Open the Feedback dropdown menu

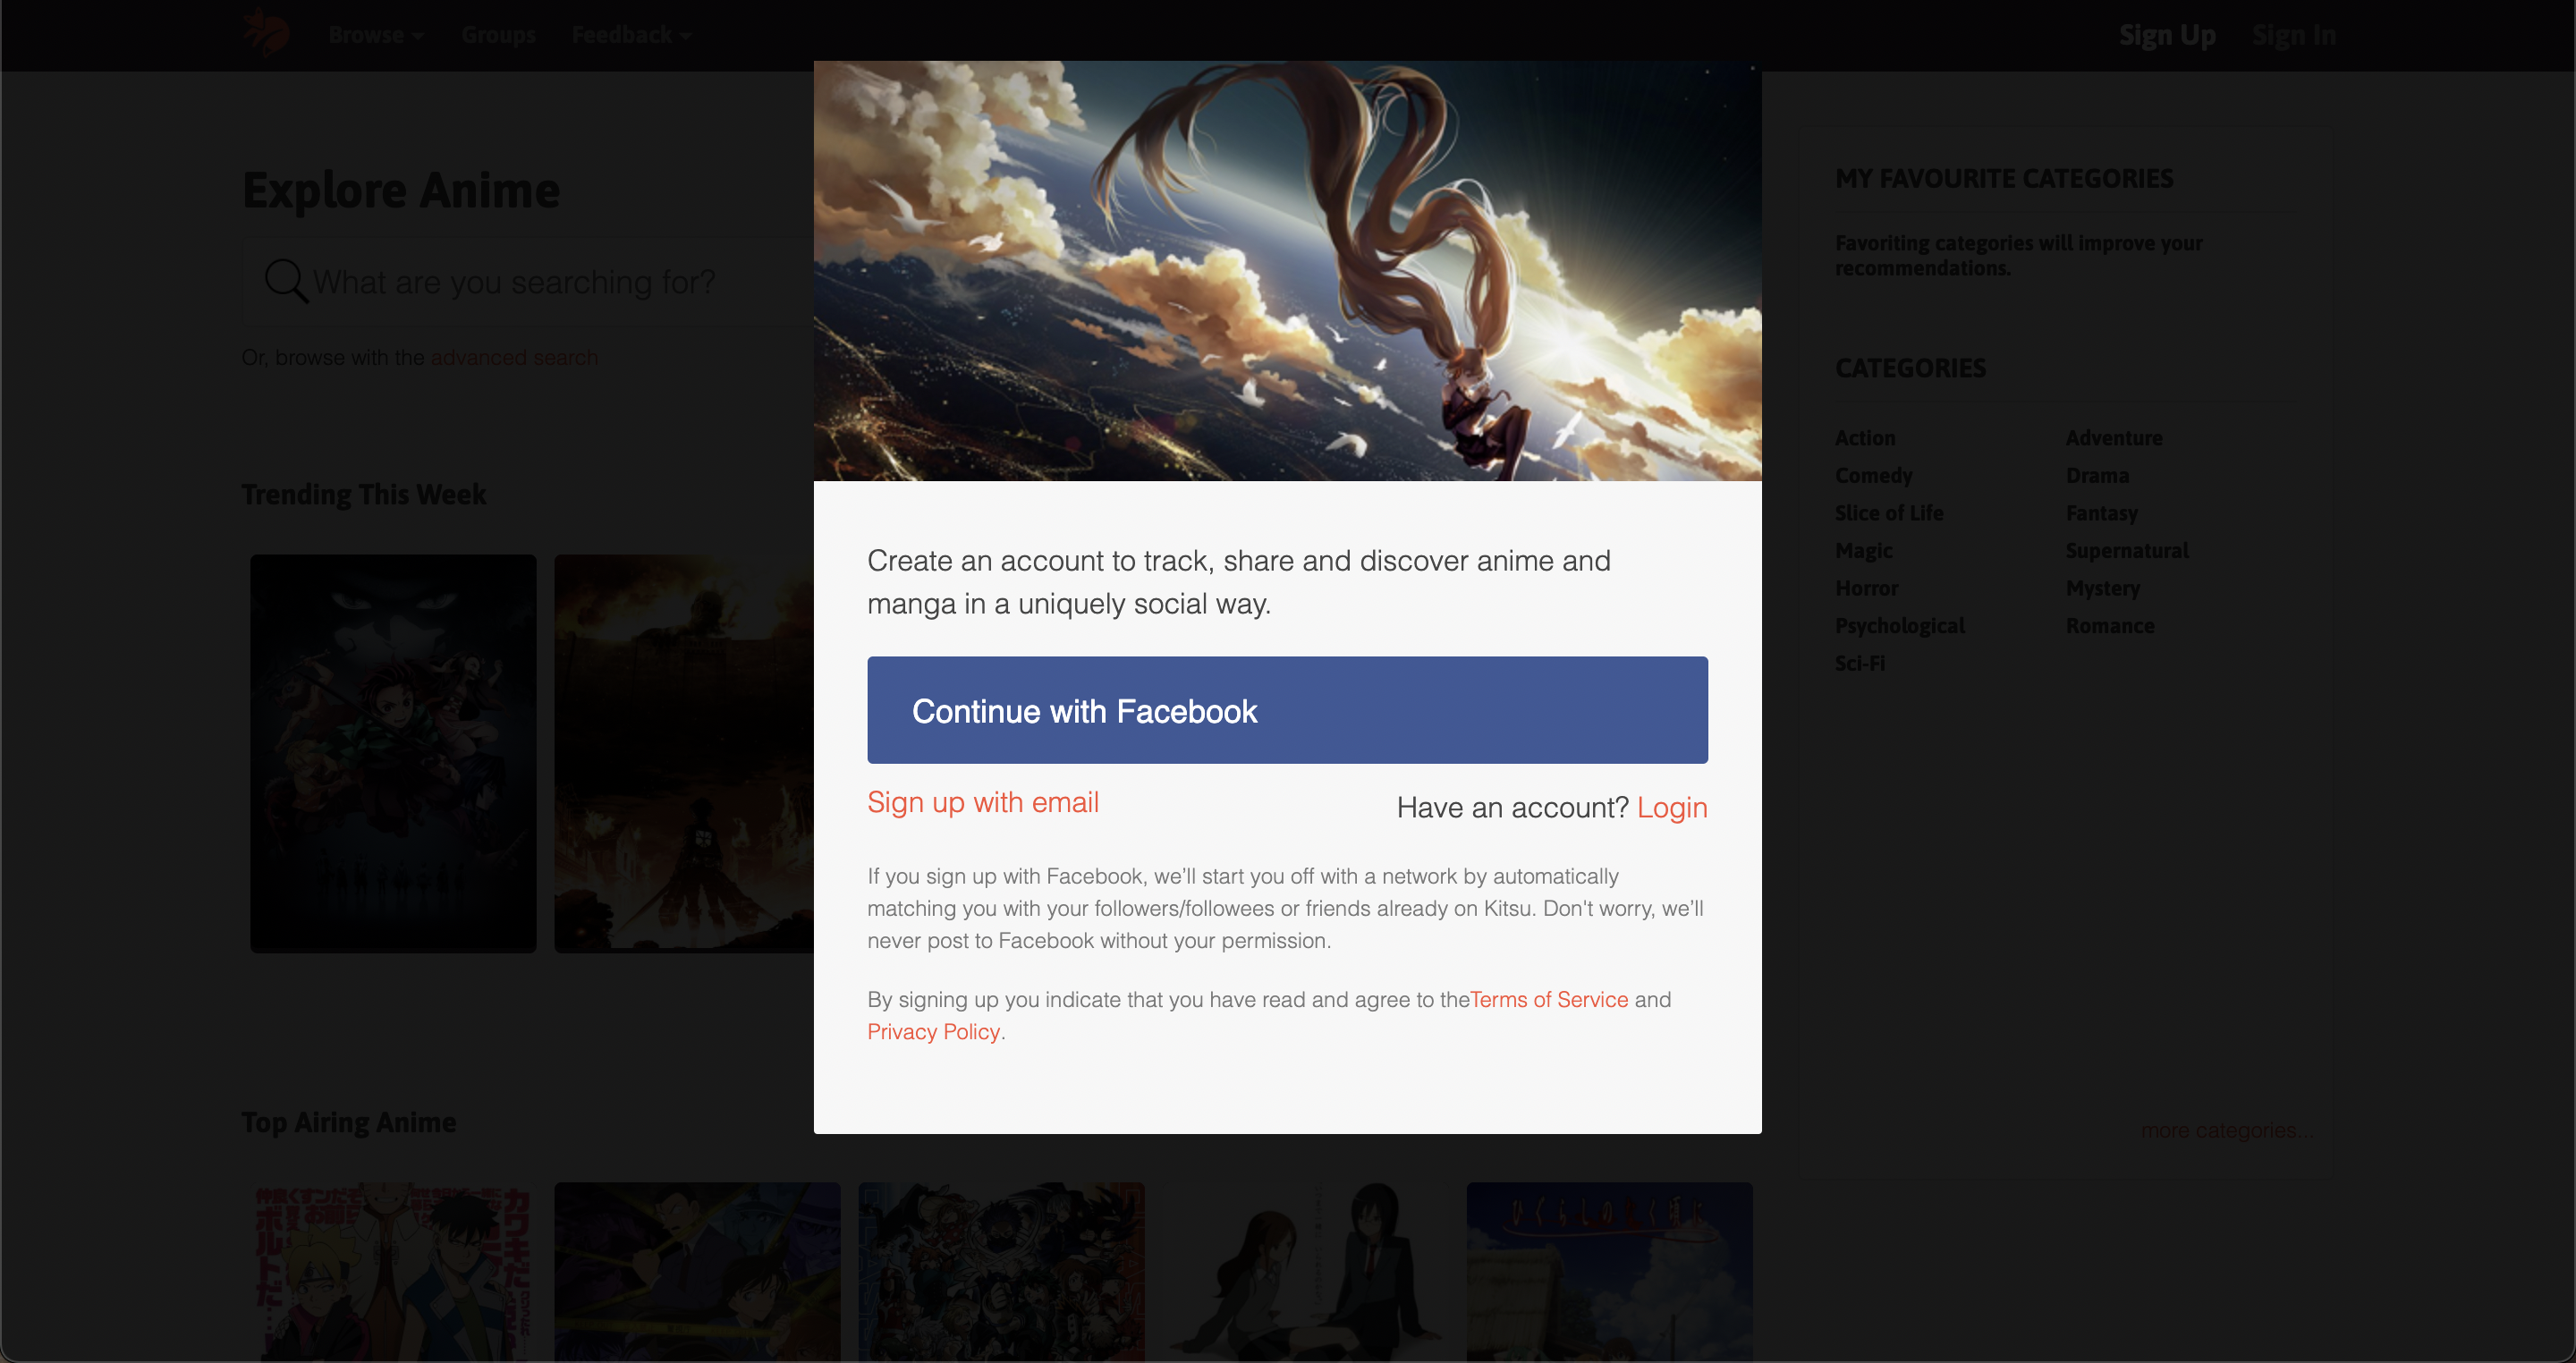[x=631, y=35]
